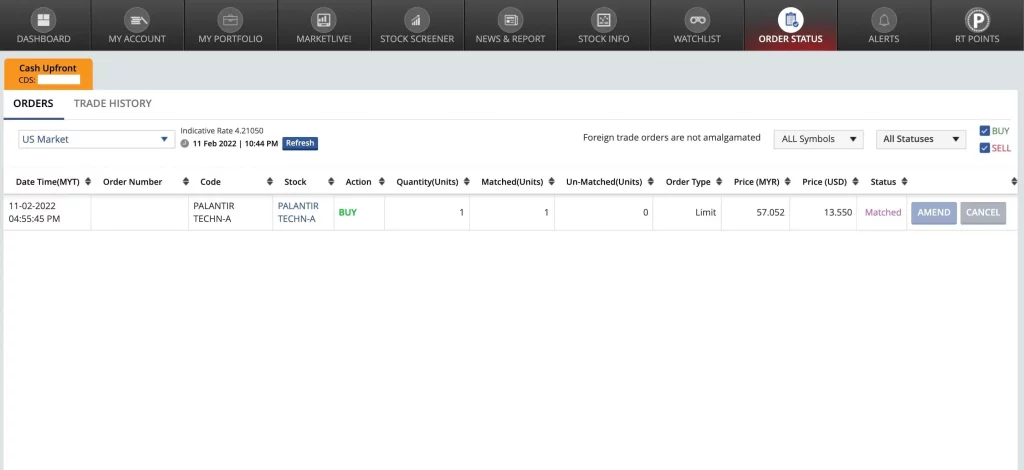
Task: Open the Watchlist binoculars icon
Action: [697, 20]
